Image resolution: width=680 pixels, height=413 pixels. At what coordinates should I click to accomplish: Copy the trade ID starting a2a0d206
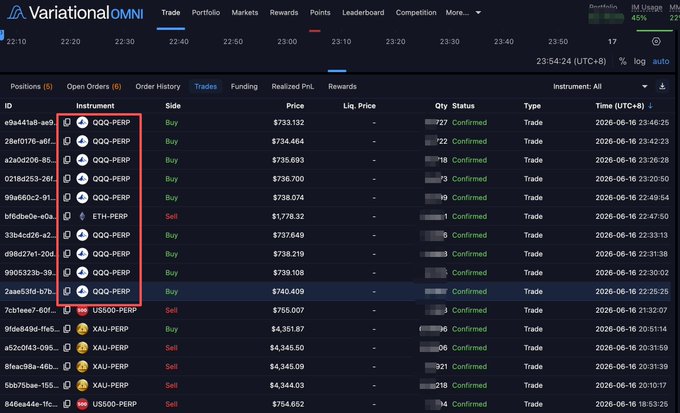(x=67, y=160)
